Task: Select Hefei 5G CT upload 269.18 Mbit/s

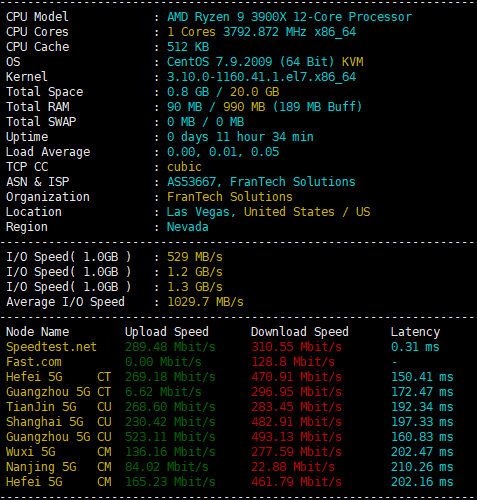Action: (170, 377)
